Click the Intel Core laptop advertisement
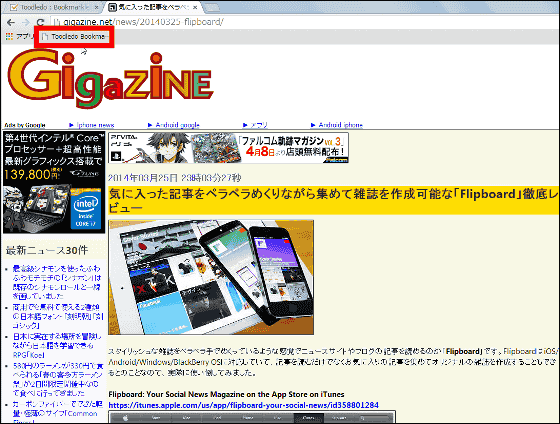 click(x=54, y=182)
